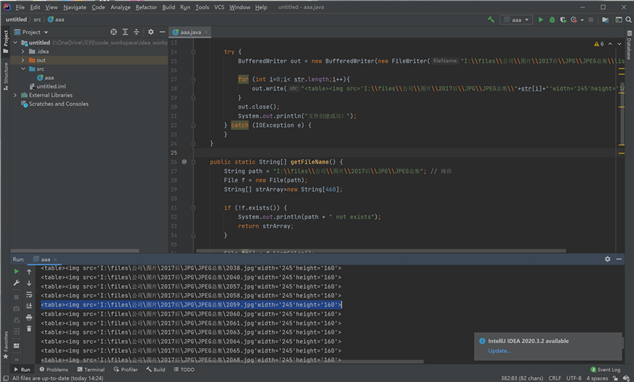Open the profiler options dropdown arrow
Viewport: 634px width, 382px height.
tap(582, 20)
